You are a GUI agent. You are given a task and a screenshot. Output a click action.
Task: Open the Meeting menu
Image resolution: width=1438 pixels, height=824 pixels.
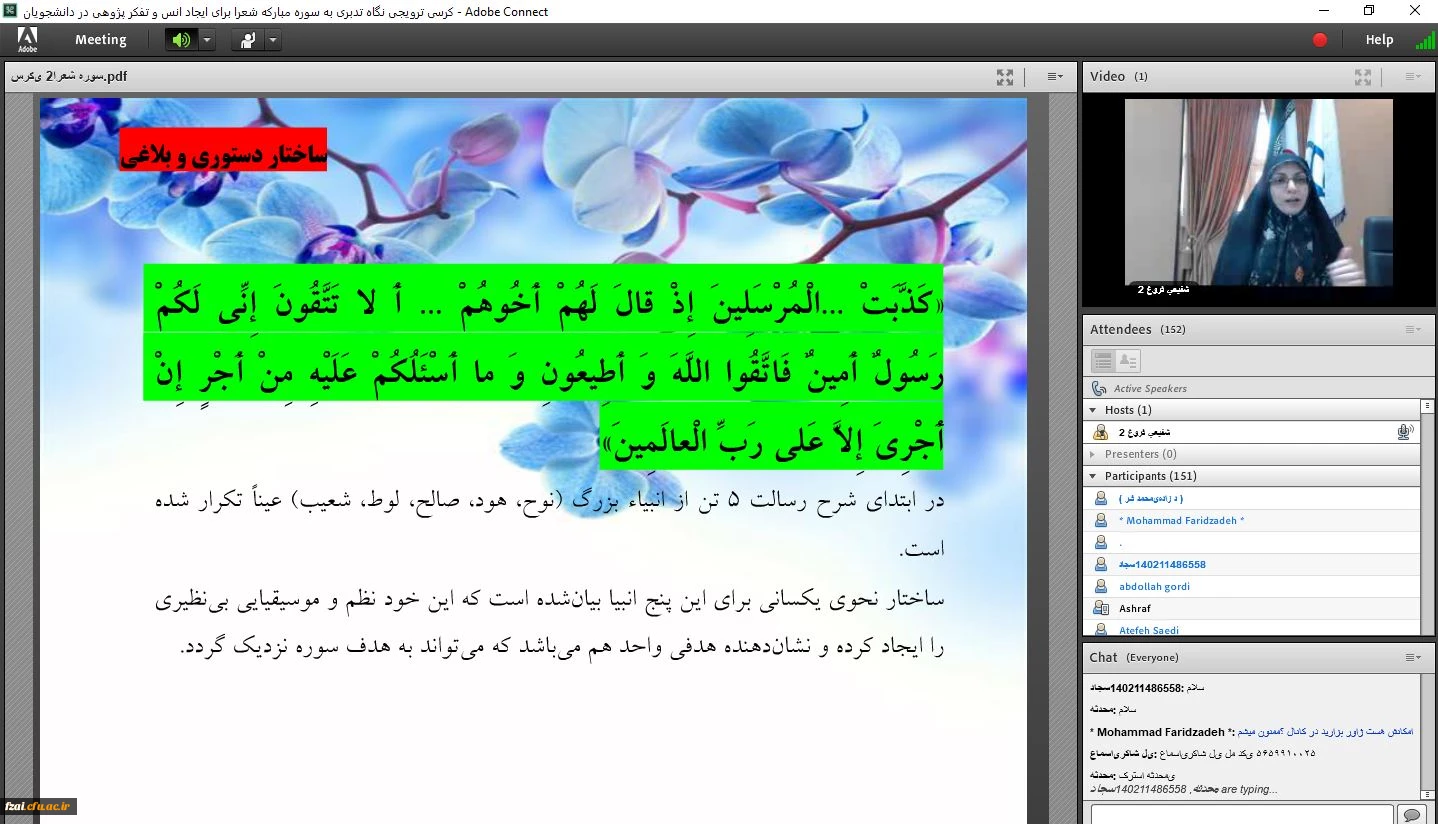pyautogui.click(x=100, y=40)
